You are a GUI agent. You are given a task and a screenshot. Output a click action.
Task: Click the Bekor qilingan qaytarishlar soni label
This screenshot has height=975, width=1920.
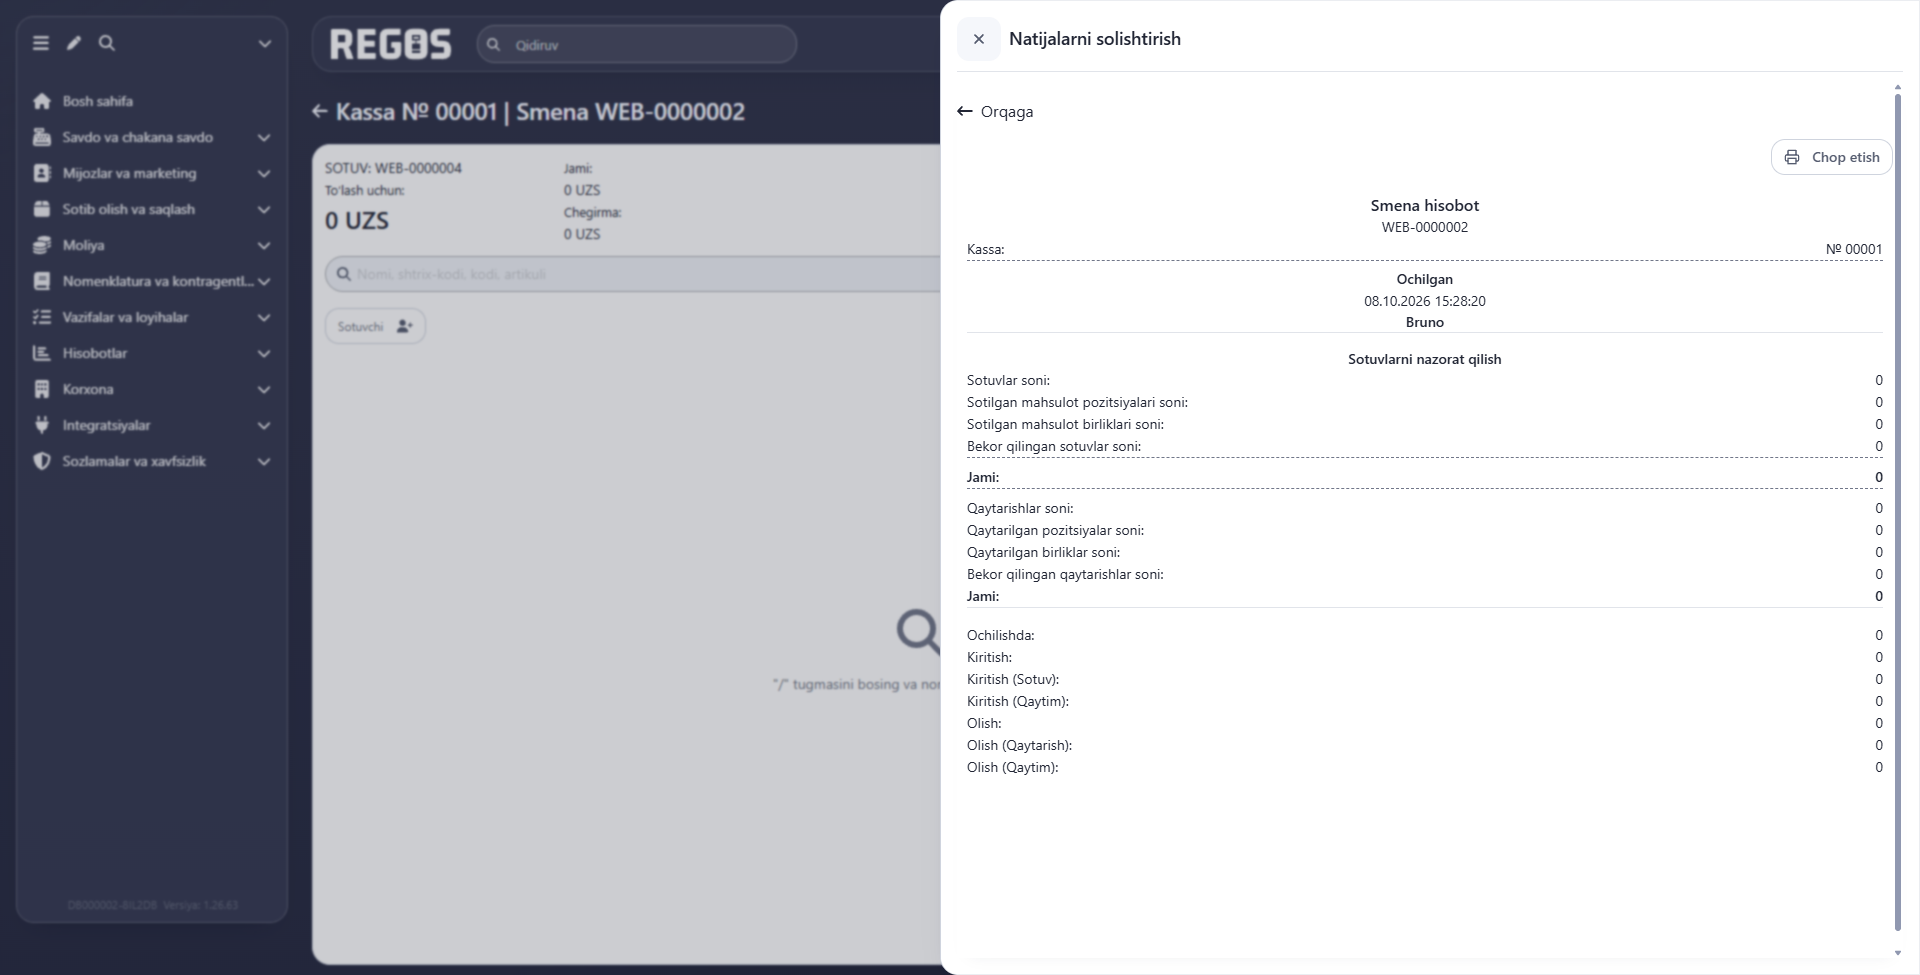point(1065,574)
